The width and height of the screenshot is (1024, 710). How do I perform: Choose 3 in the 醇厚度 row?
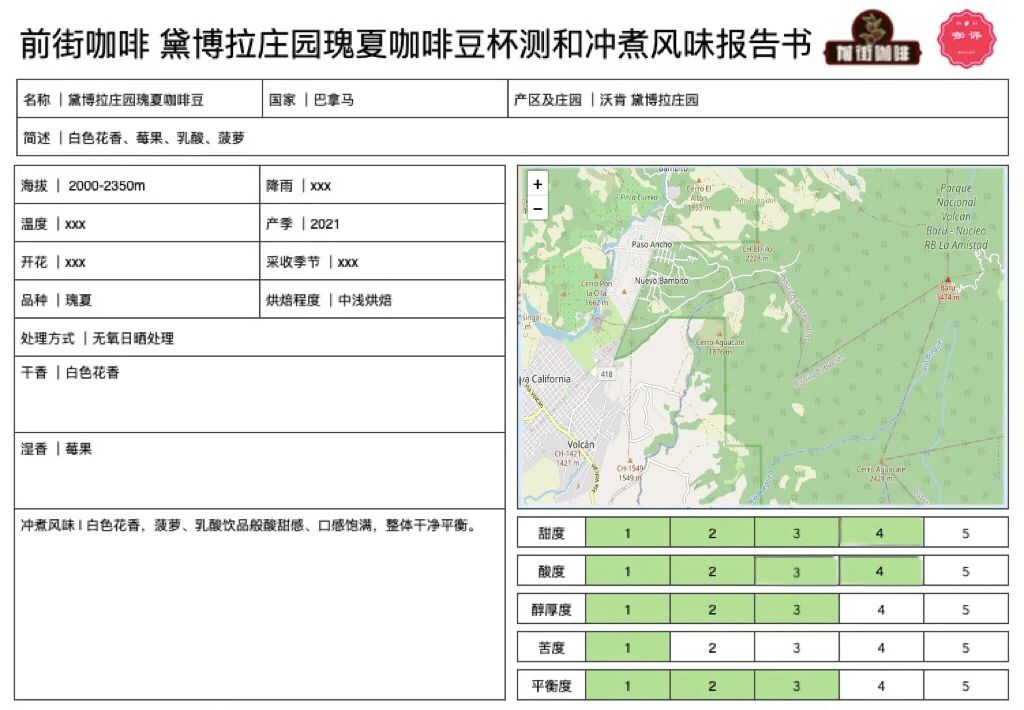(796, 609)
